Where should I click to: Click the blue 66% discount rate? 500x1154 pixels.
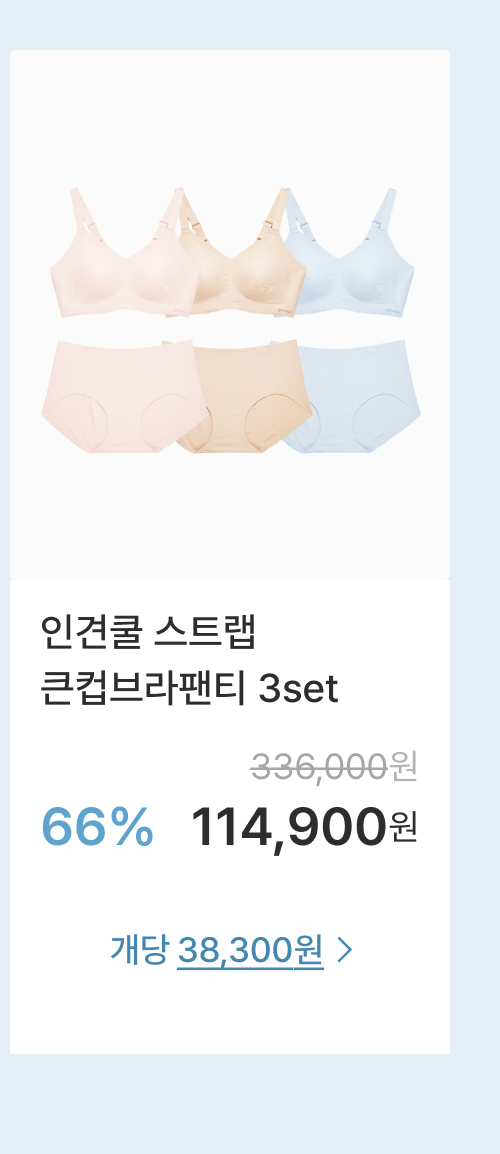(x=98, y=826)
